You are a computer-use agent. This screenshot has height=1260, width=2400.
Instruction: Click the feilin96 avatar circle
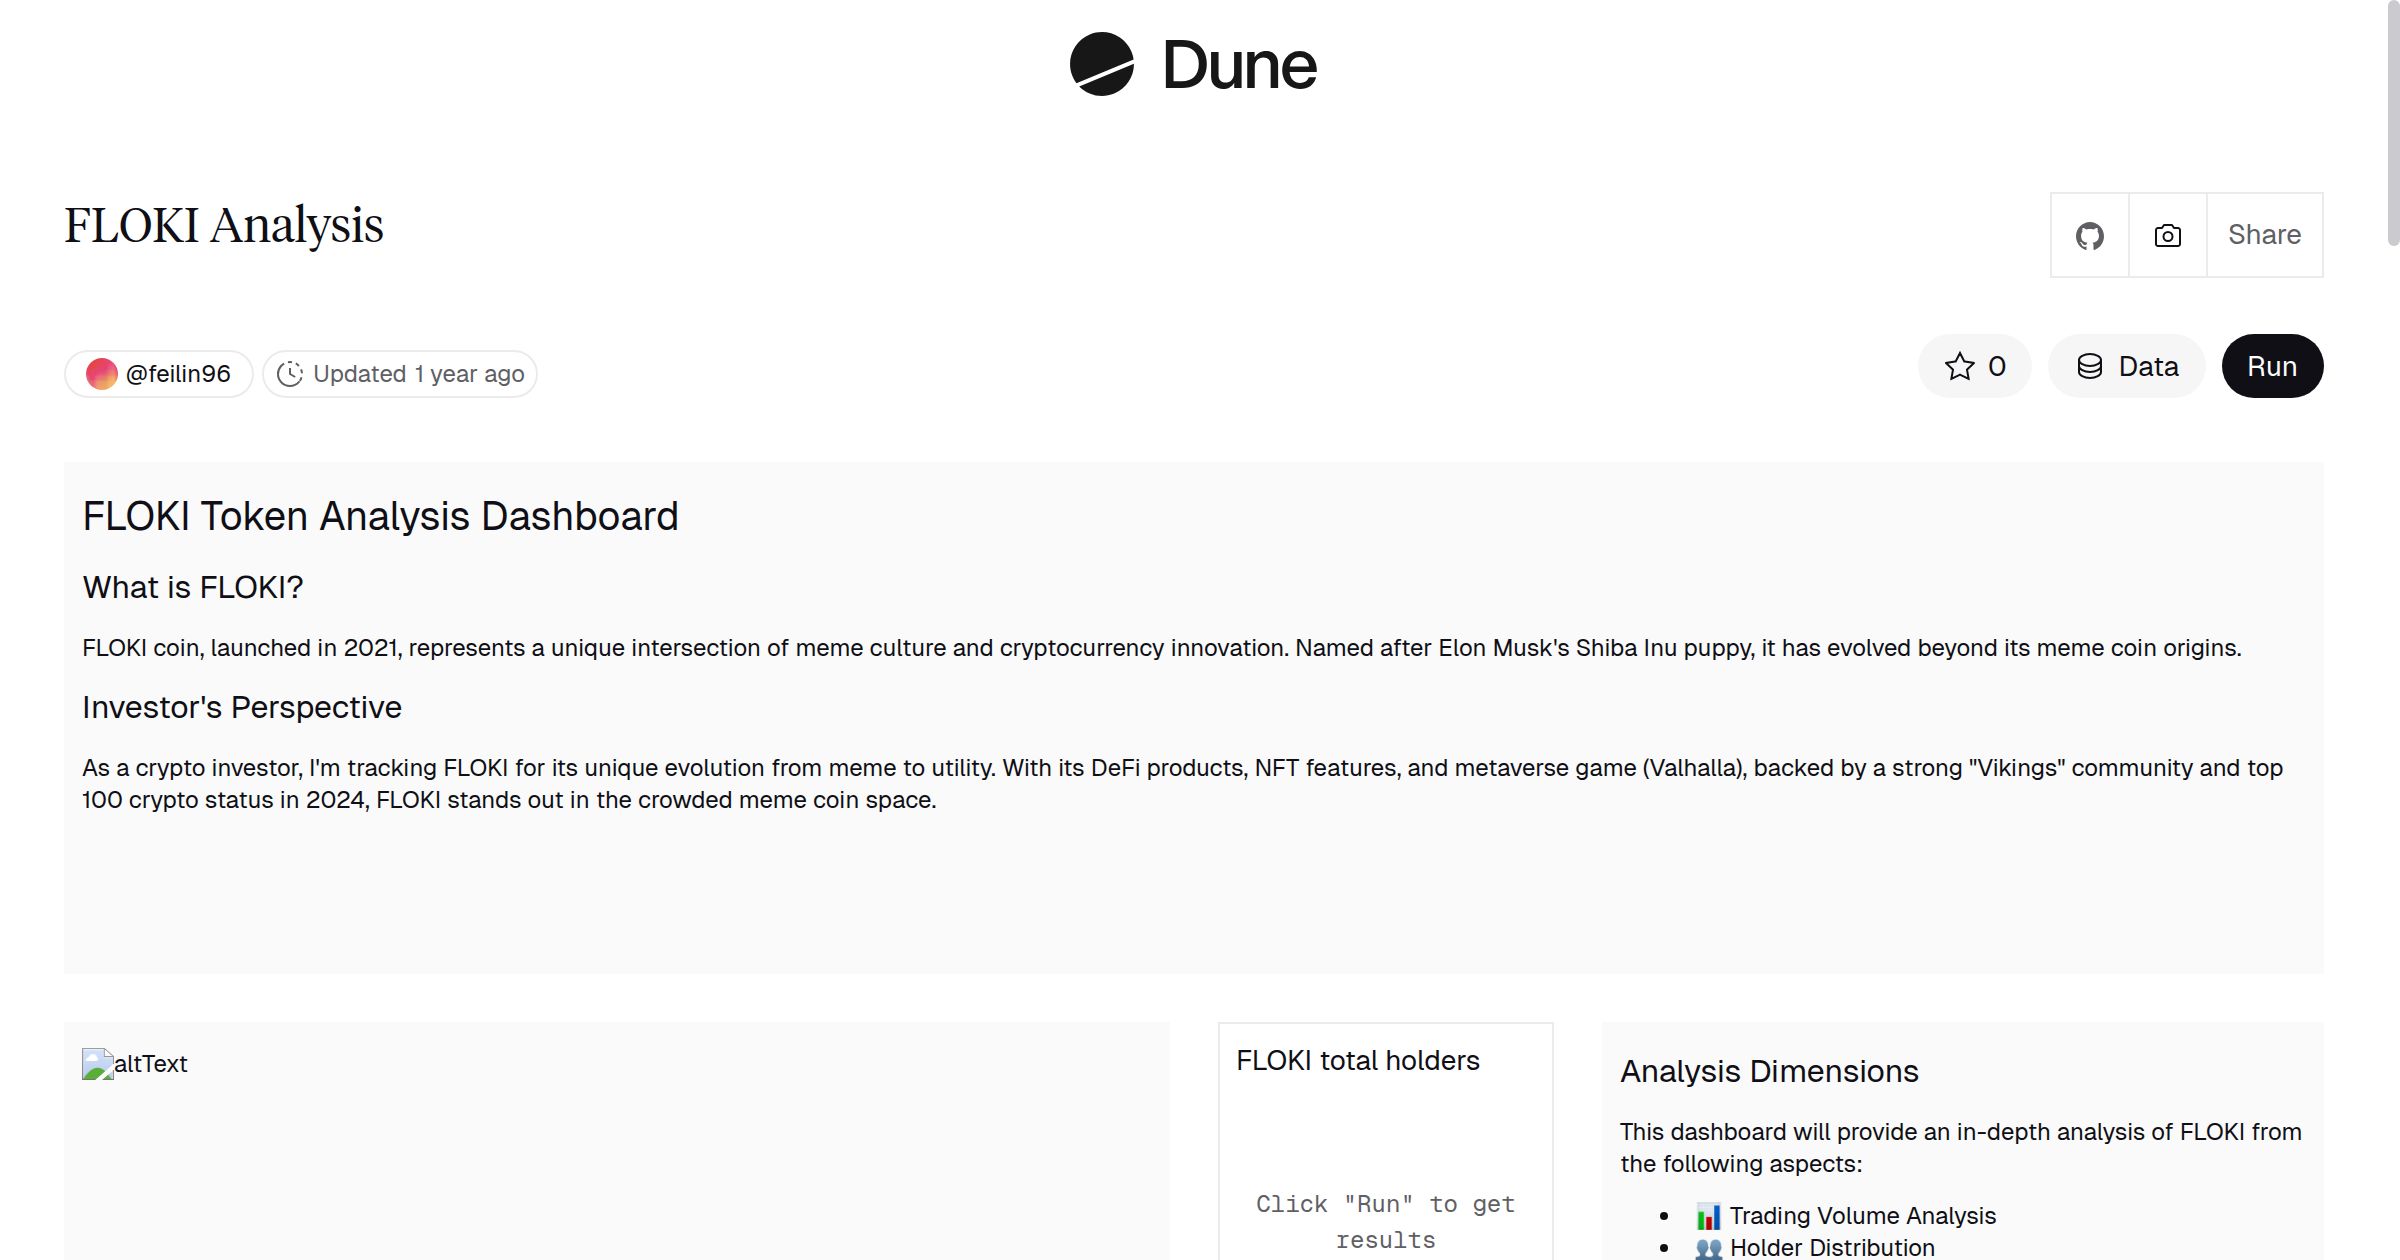(102, 374)
